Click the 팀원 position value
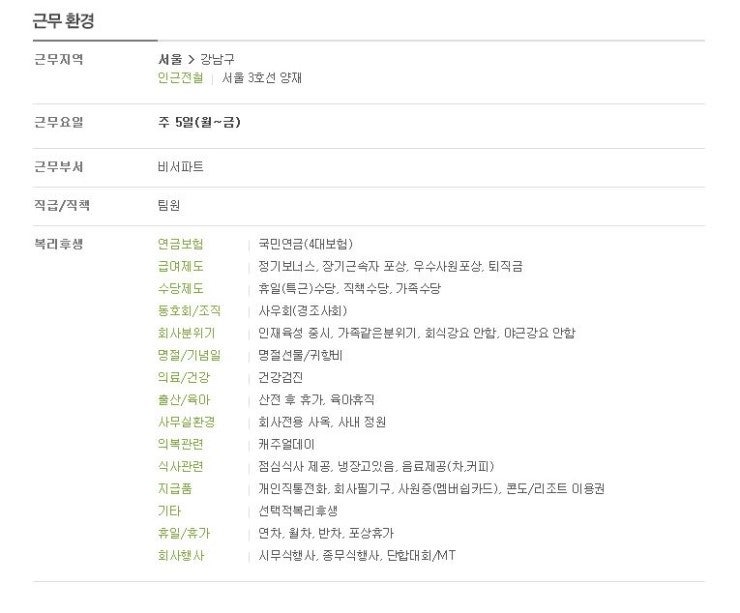740x613 pixels. click(169, 205)
